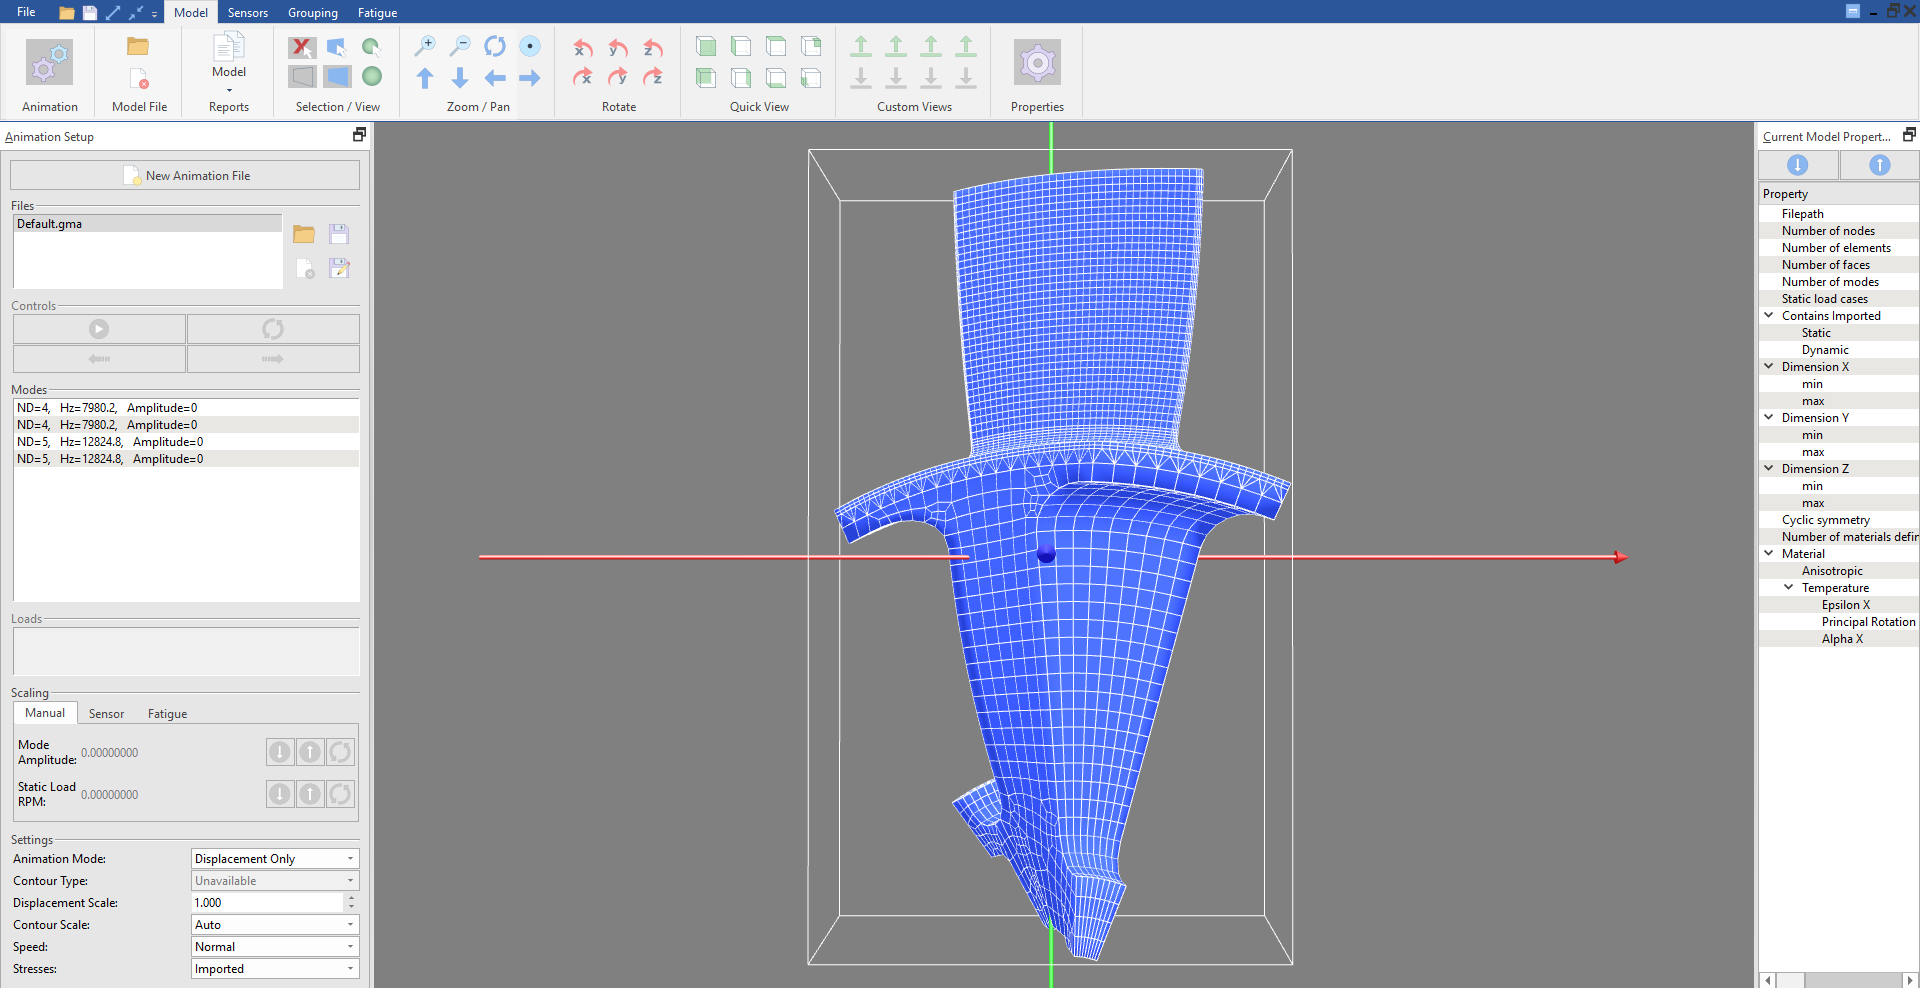Select the Default.gma file in Files list
Viewport: 1920px width, 988px height.
(148, 224)
